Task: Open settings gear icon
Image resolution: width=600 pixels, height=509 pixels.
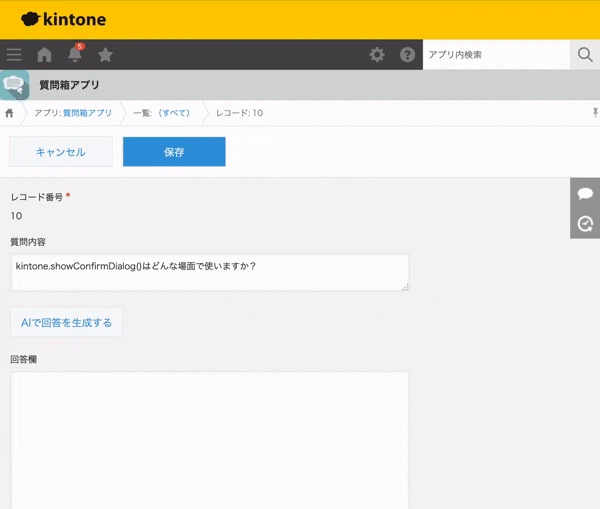Action: (x=377, y=55)
